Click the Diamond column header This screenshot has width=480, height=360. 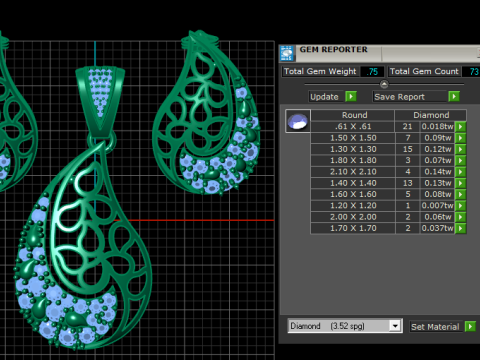431,115
